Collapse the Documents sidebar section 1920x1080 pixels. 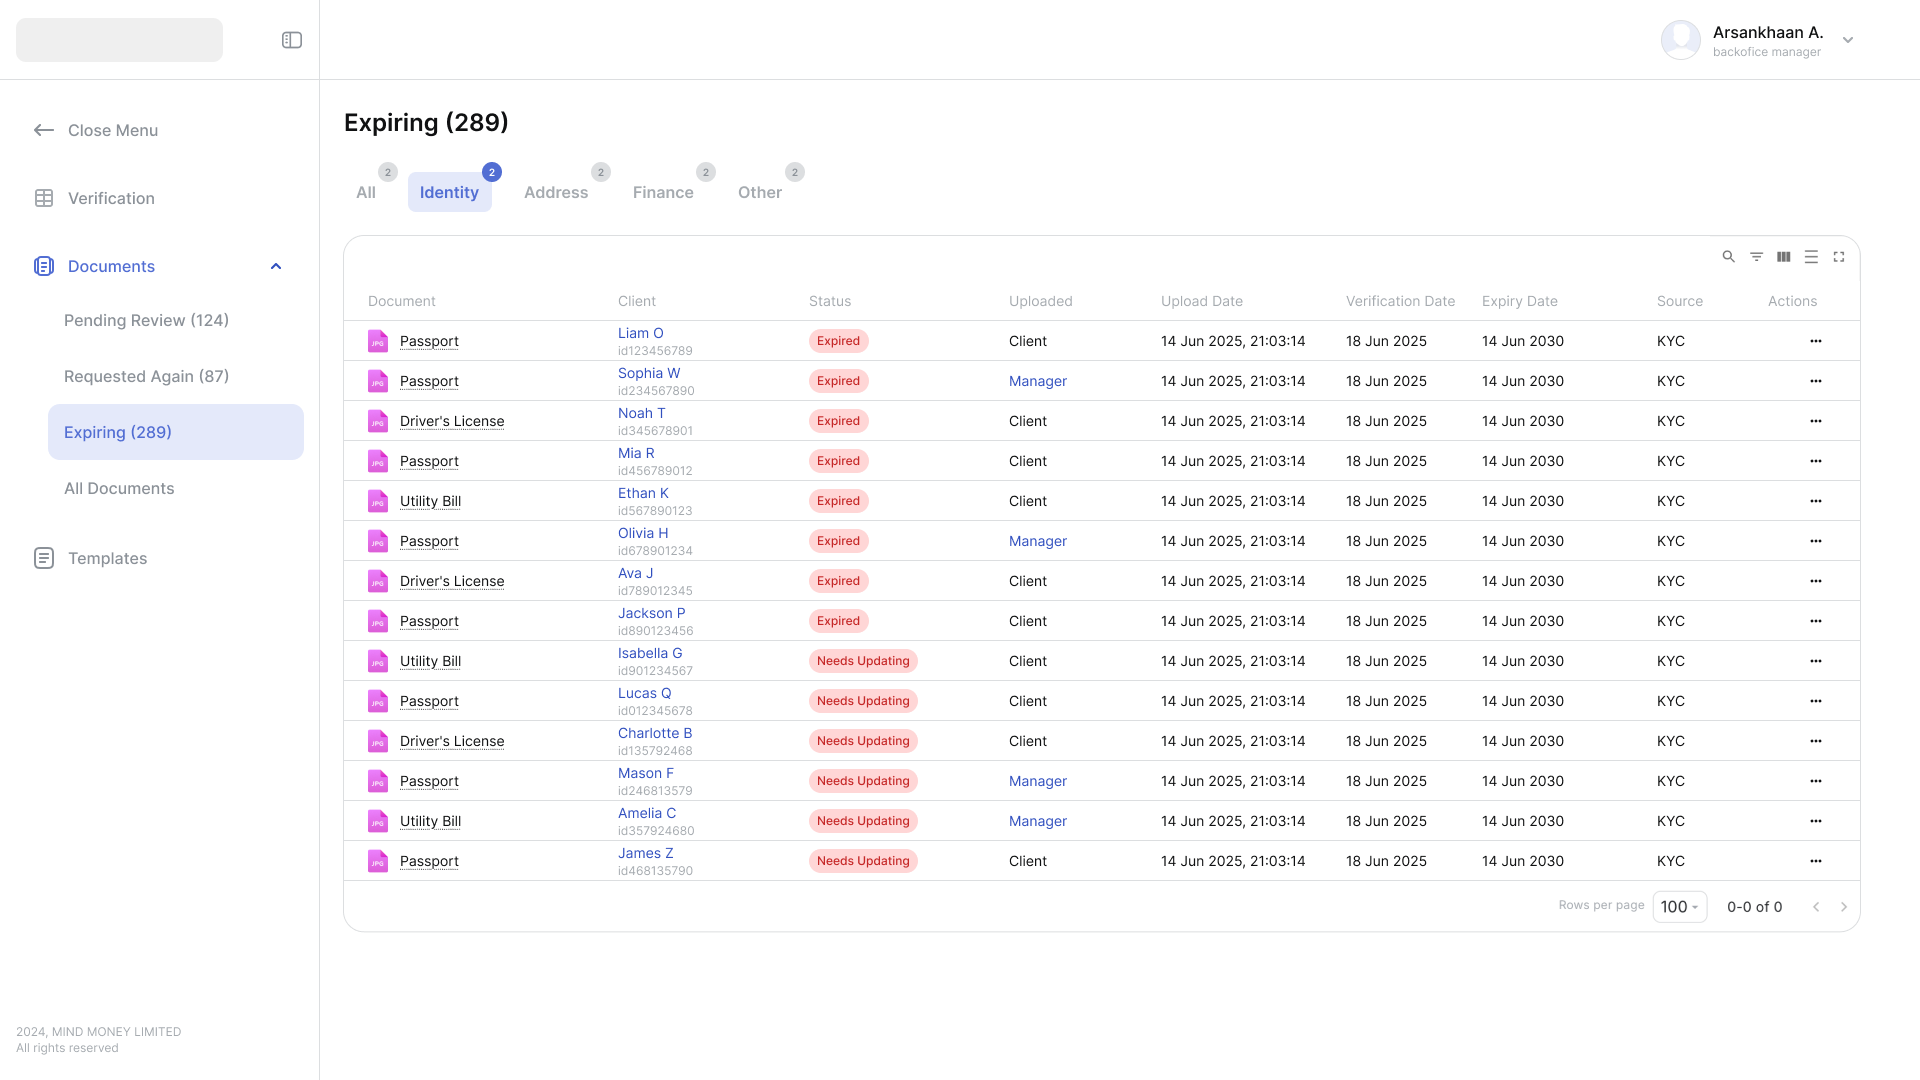[276, 266]
